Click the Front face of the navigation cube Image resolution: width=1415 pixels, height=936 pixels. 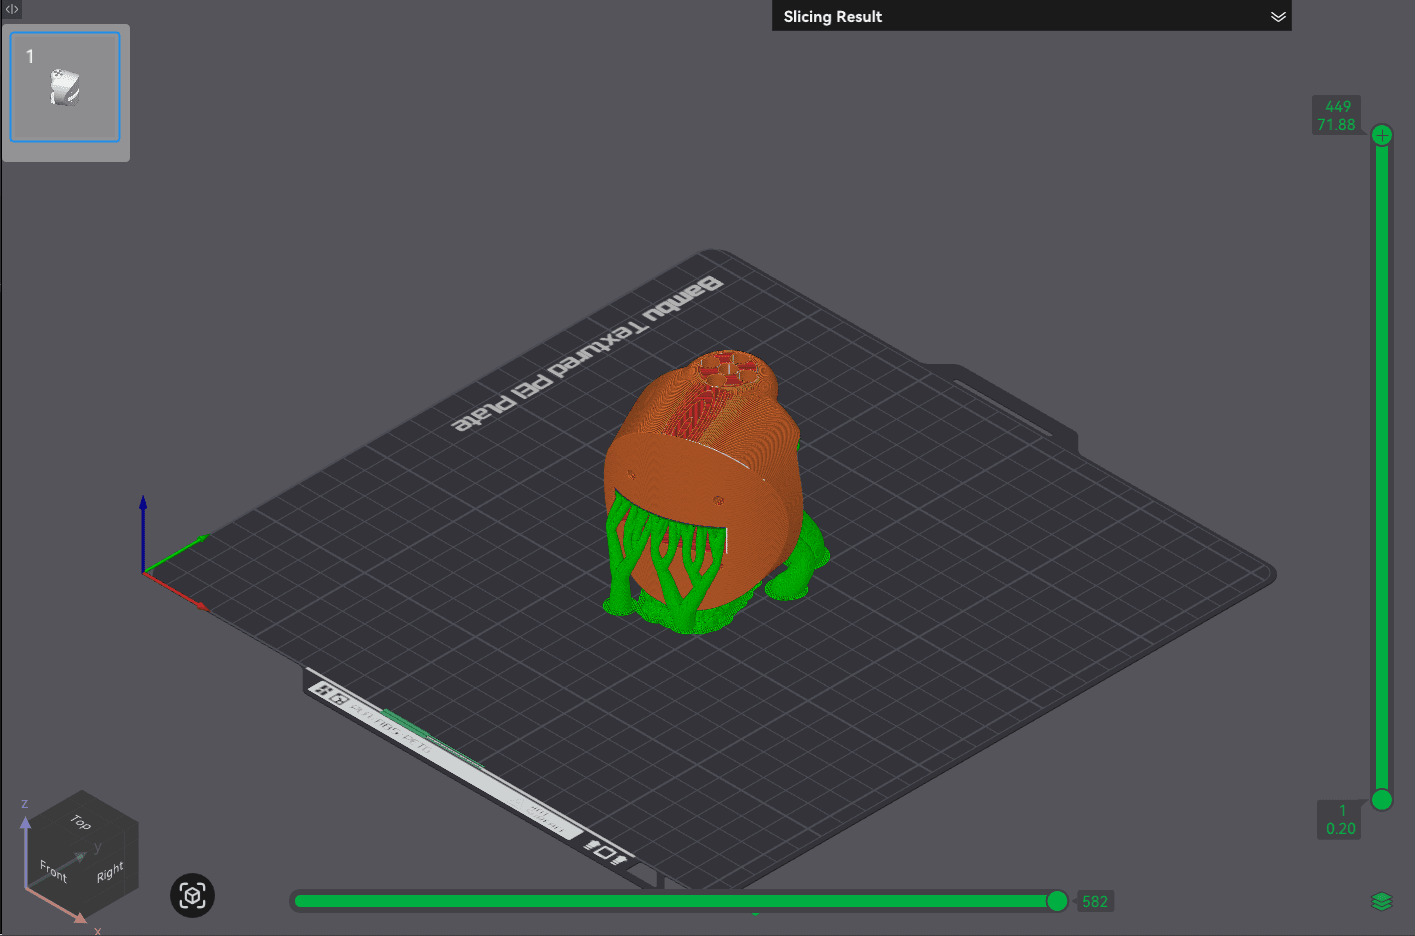[52, 873]
